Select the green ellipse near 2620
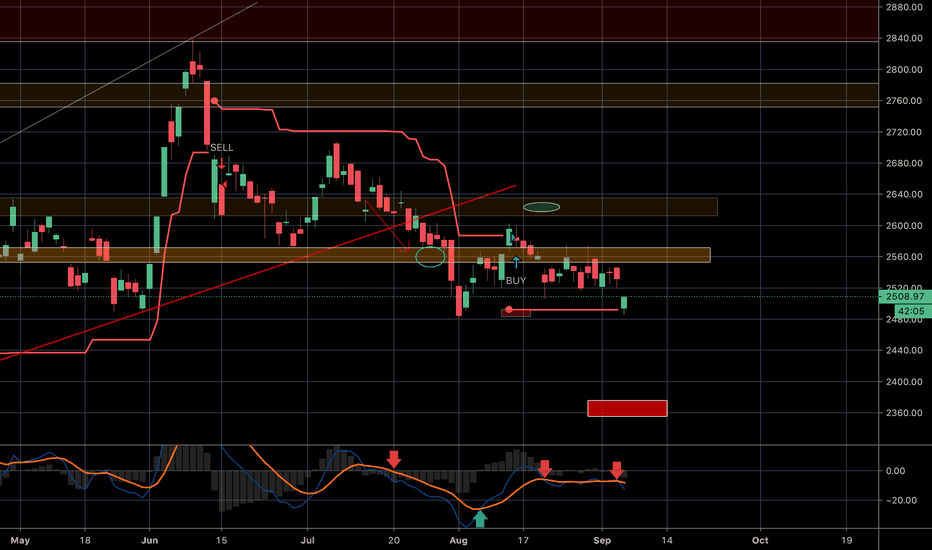 pos(541,207)
